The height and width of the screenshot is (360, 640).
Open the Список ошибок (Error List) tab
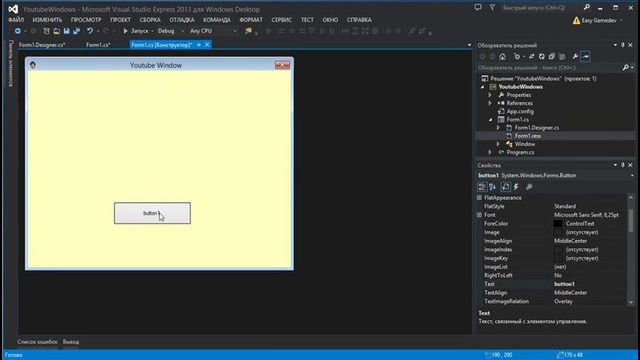[37, 342]
